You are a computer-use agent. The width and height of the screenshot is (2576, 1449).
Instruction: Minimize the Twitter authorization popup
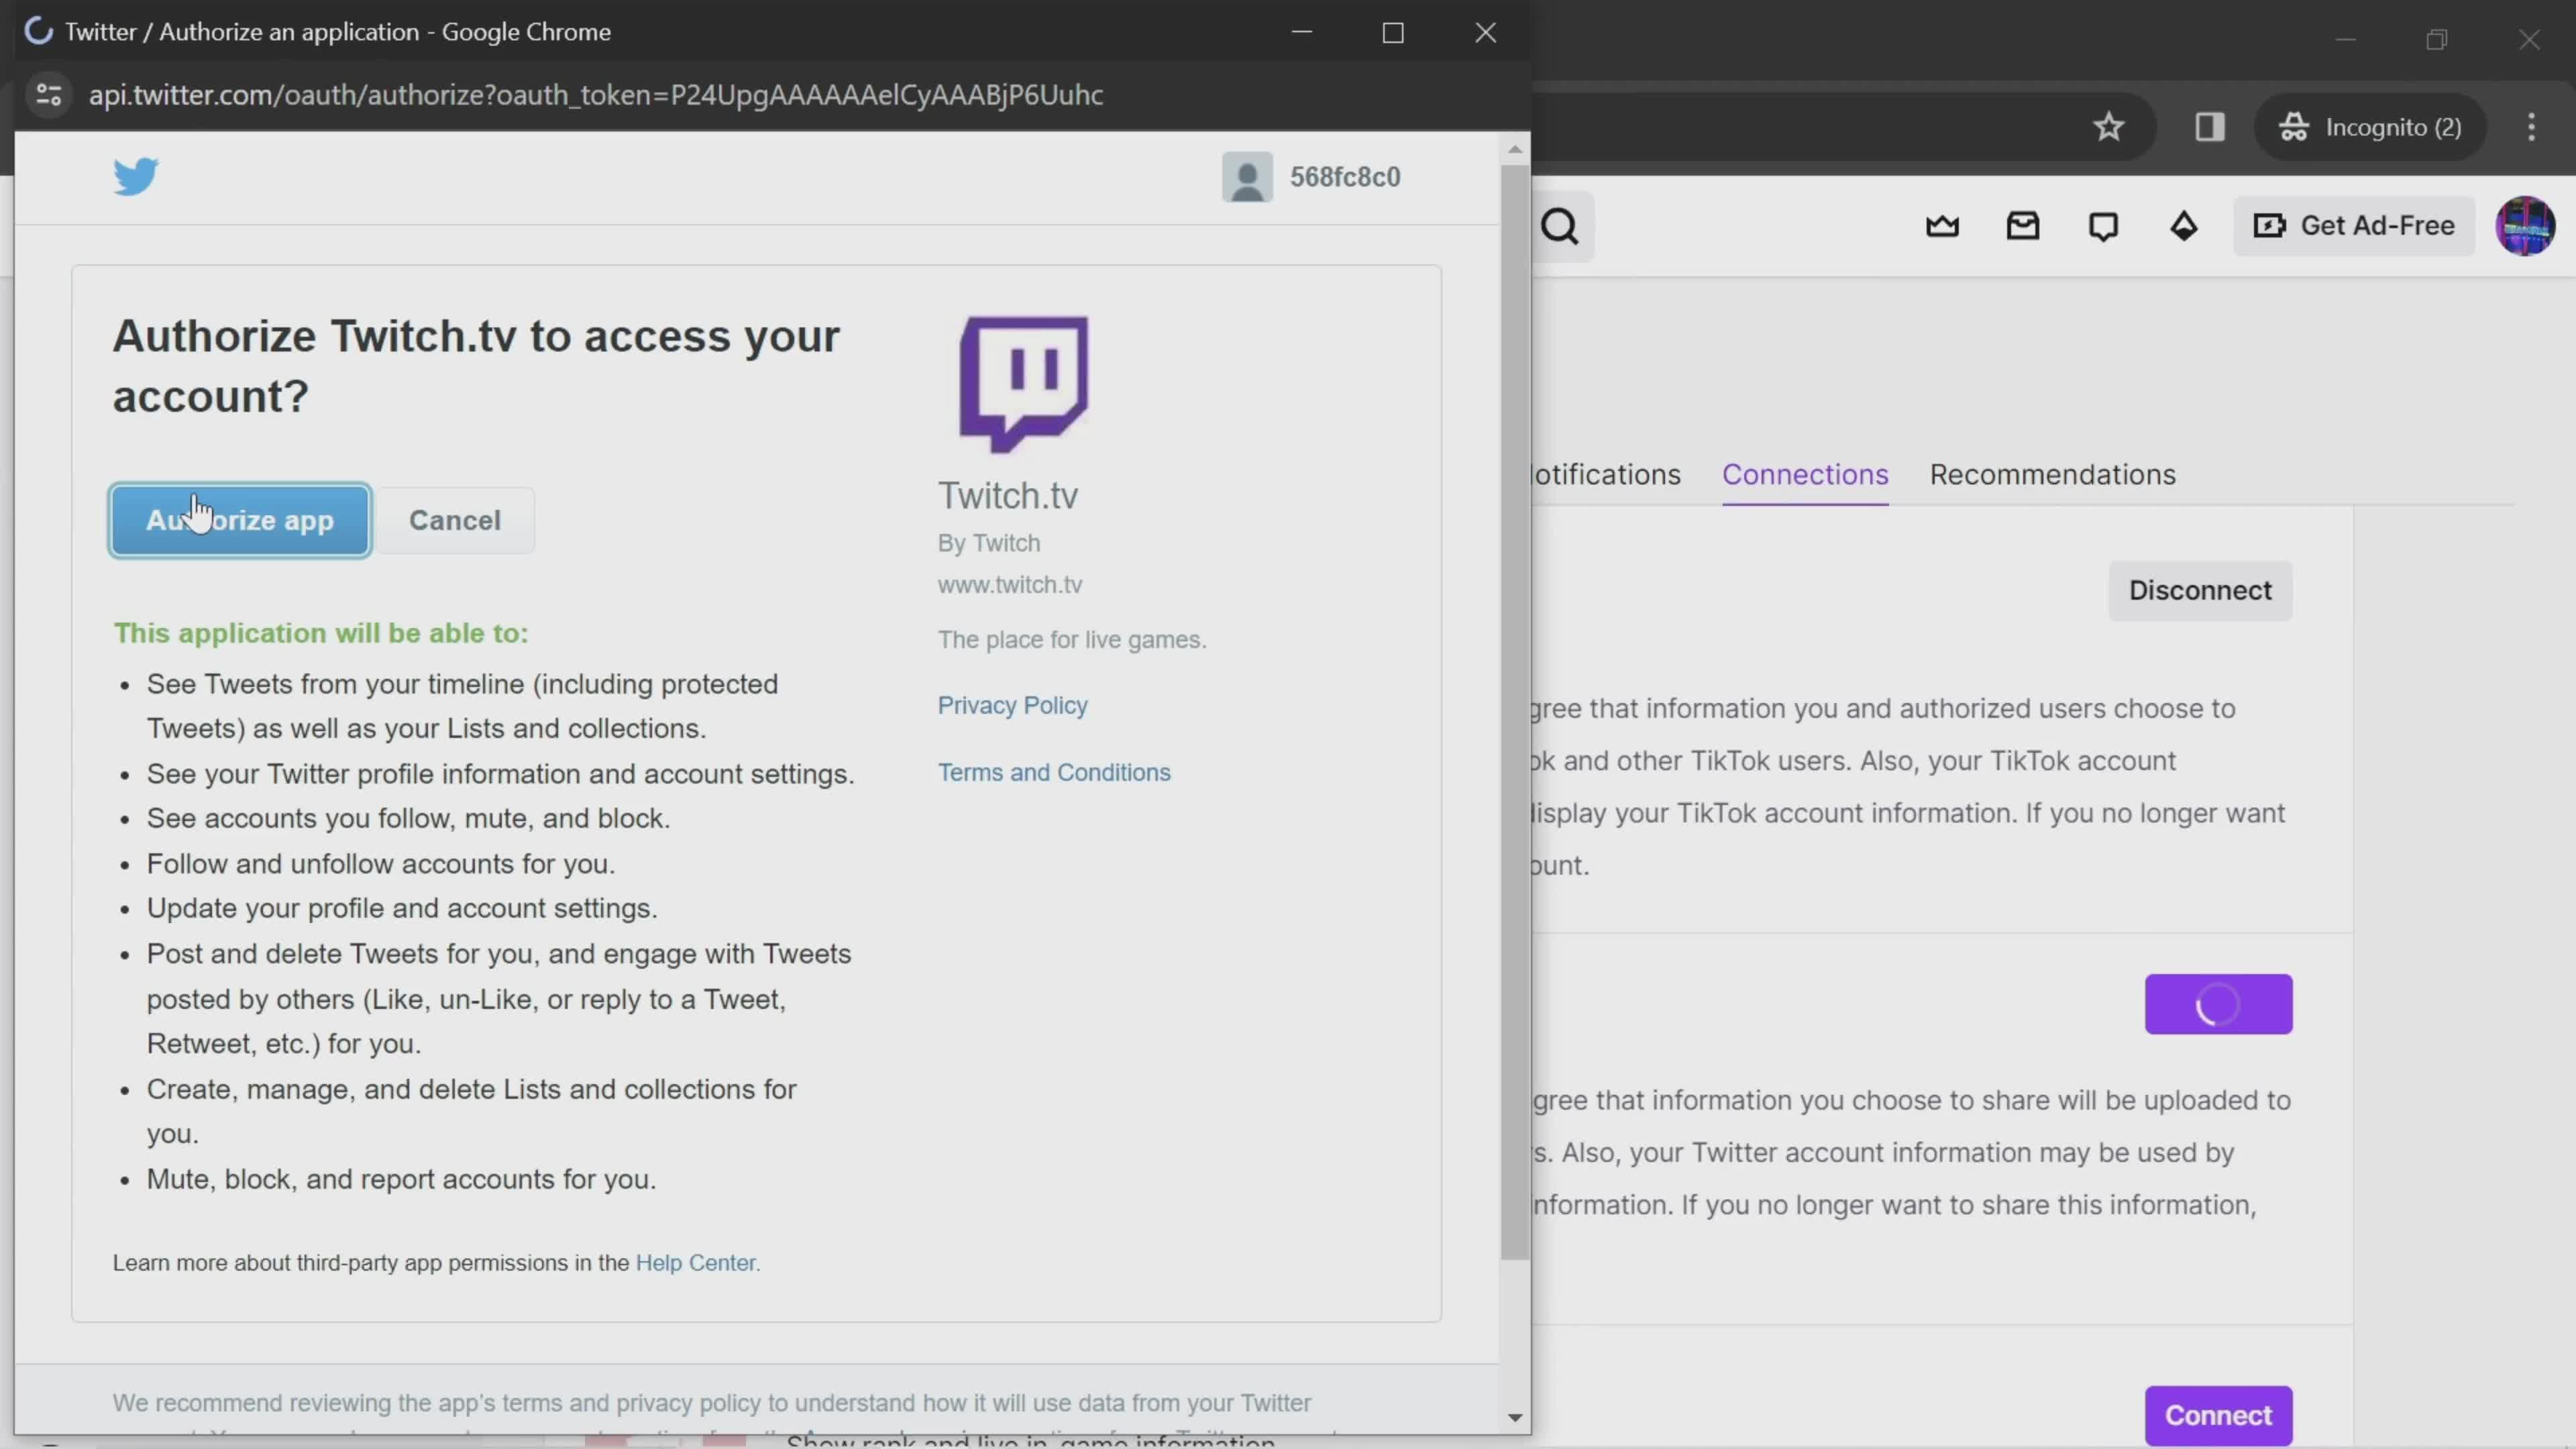(x=1301, y=33)
